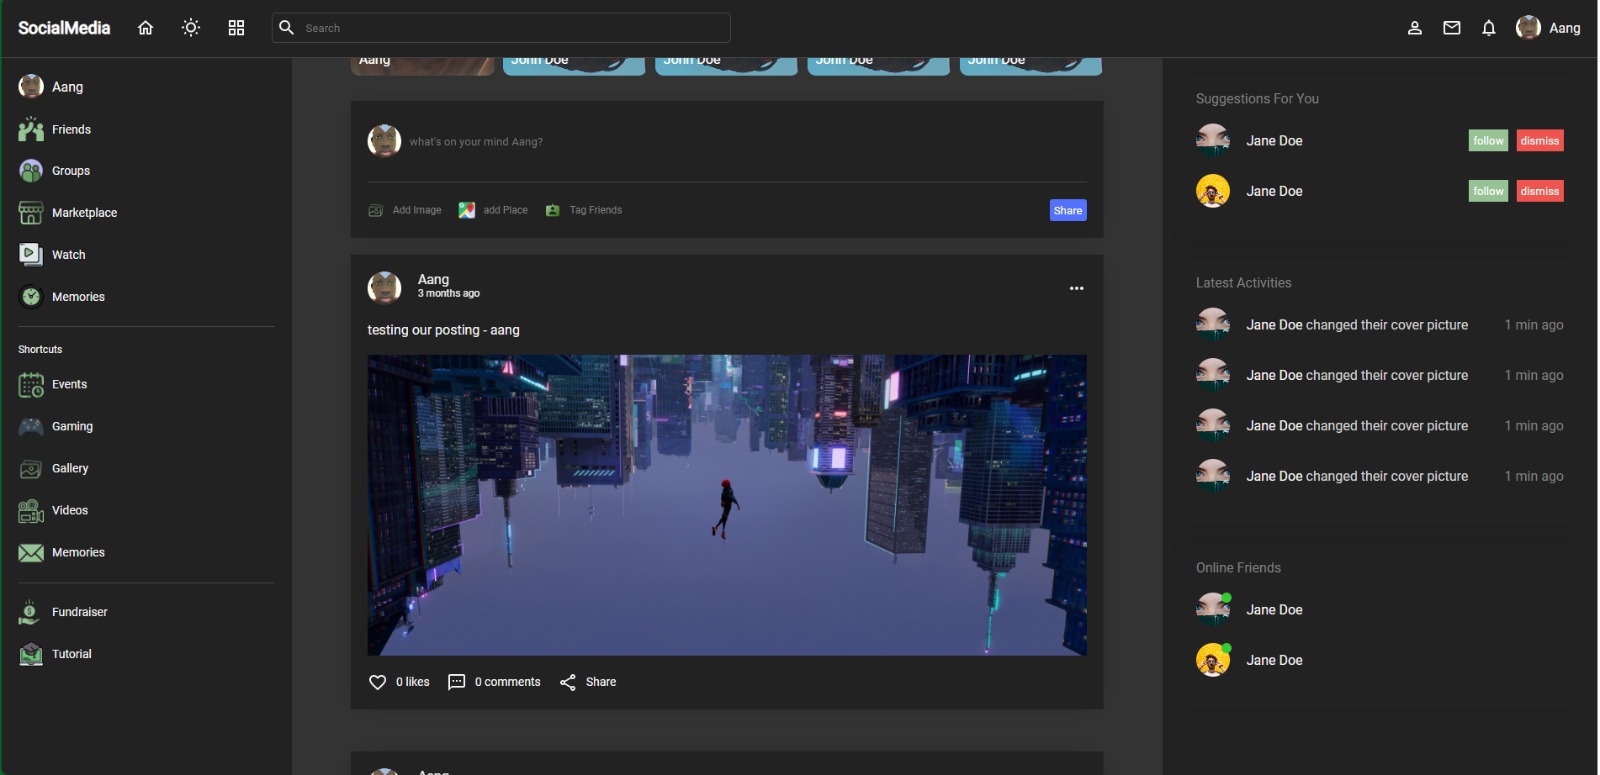
Task: Click the home icon in top navbar
Action: [x=145, y=28]
